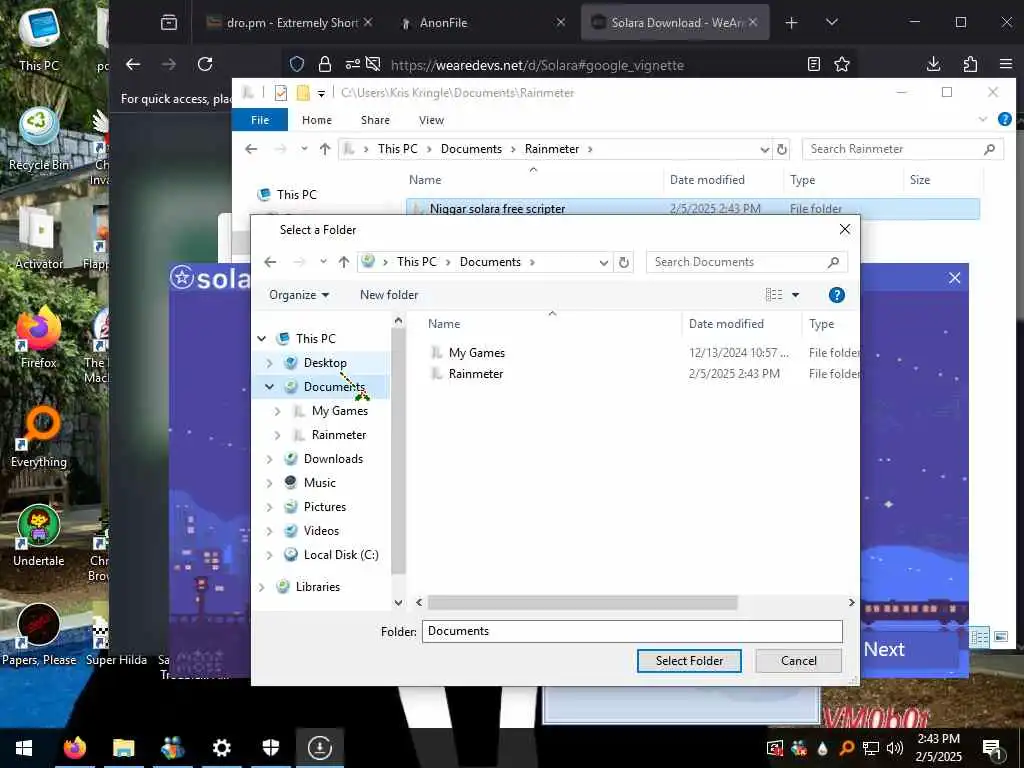Image resolution: width=1024 pixels, height=768 pixels.
Task: Switch to the AnonFile browser tab
Action: point(482,23)
